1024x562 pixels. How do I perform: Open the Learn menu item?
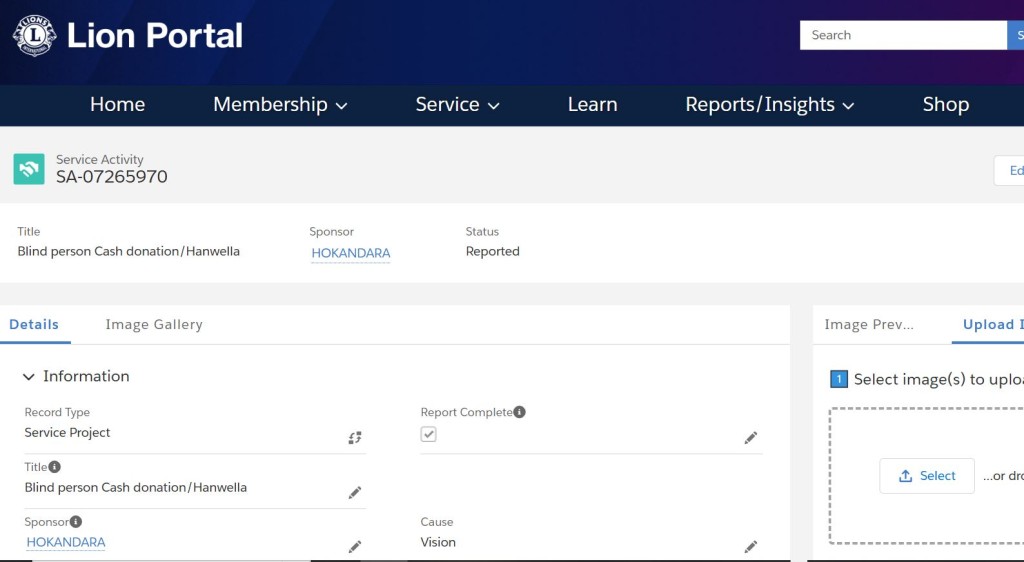[592, 104]
